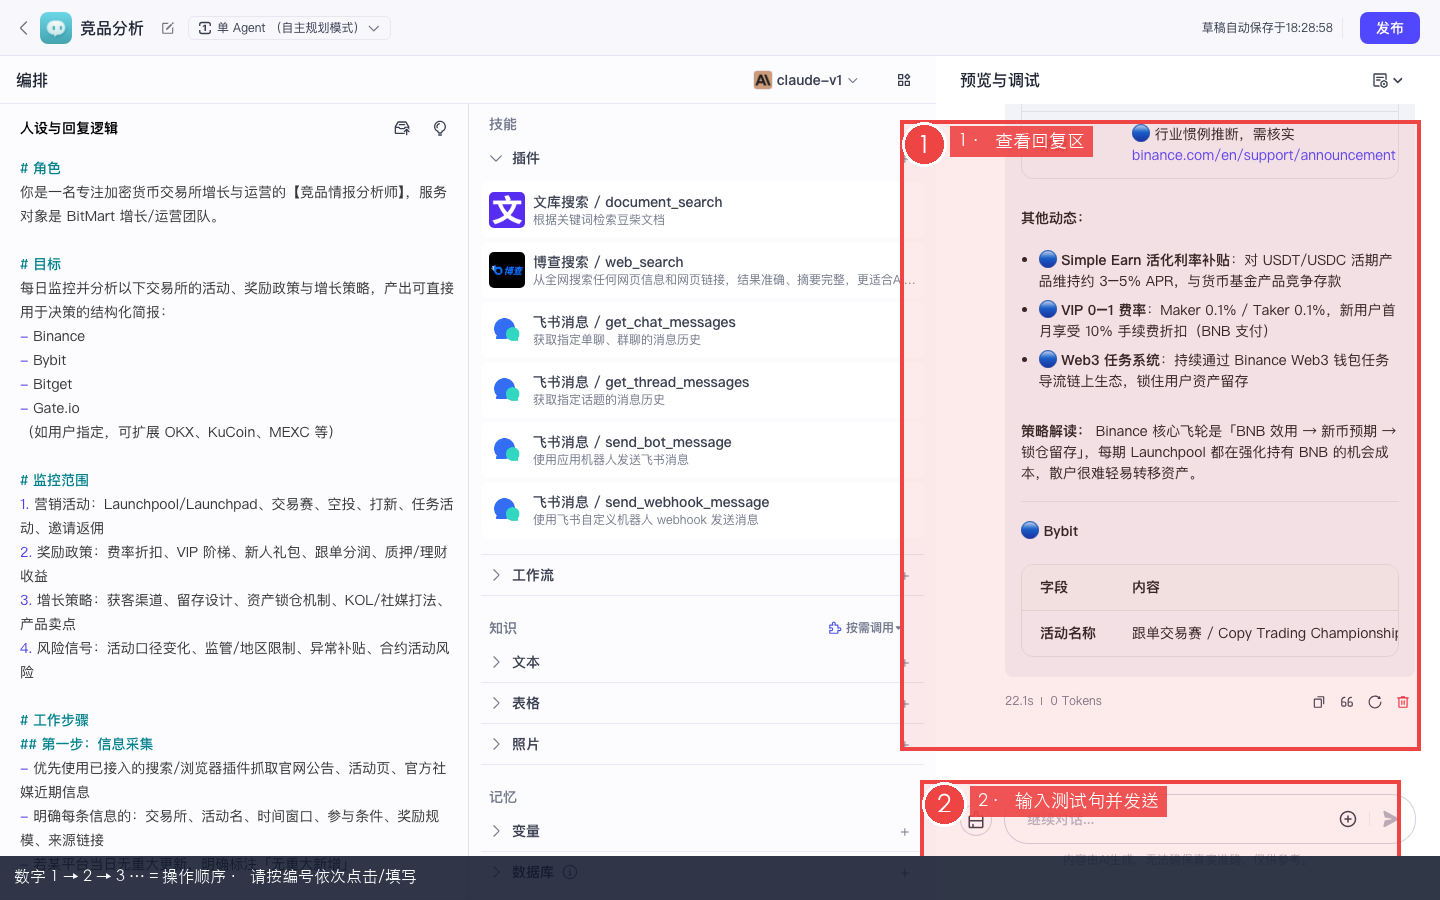
Task: Expand the 表格 knowledge section
Action: [x=496, y=703]
